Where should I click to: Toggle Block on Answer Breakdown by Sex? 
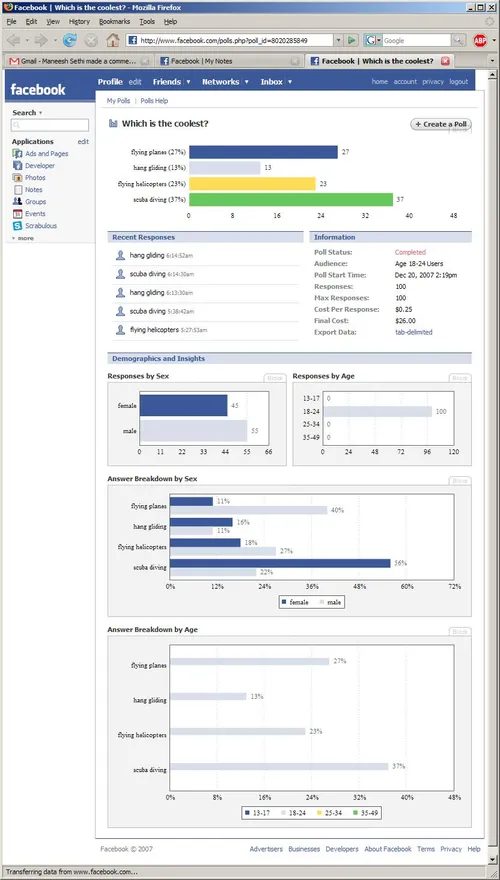pos(460,481)
